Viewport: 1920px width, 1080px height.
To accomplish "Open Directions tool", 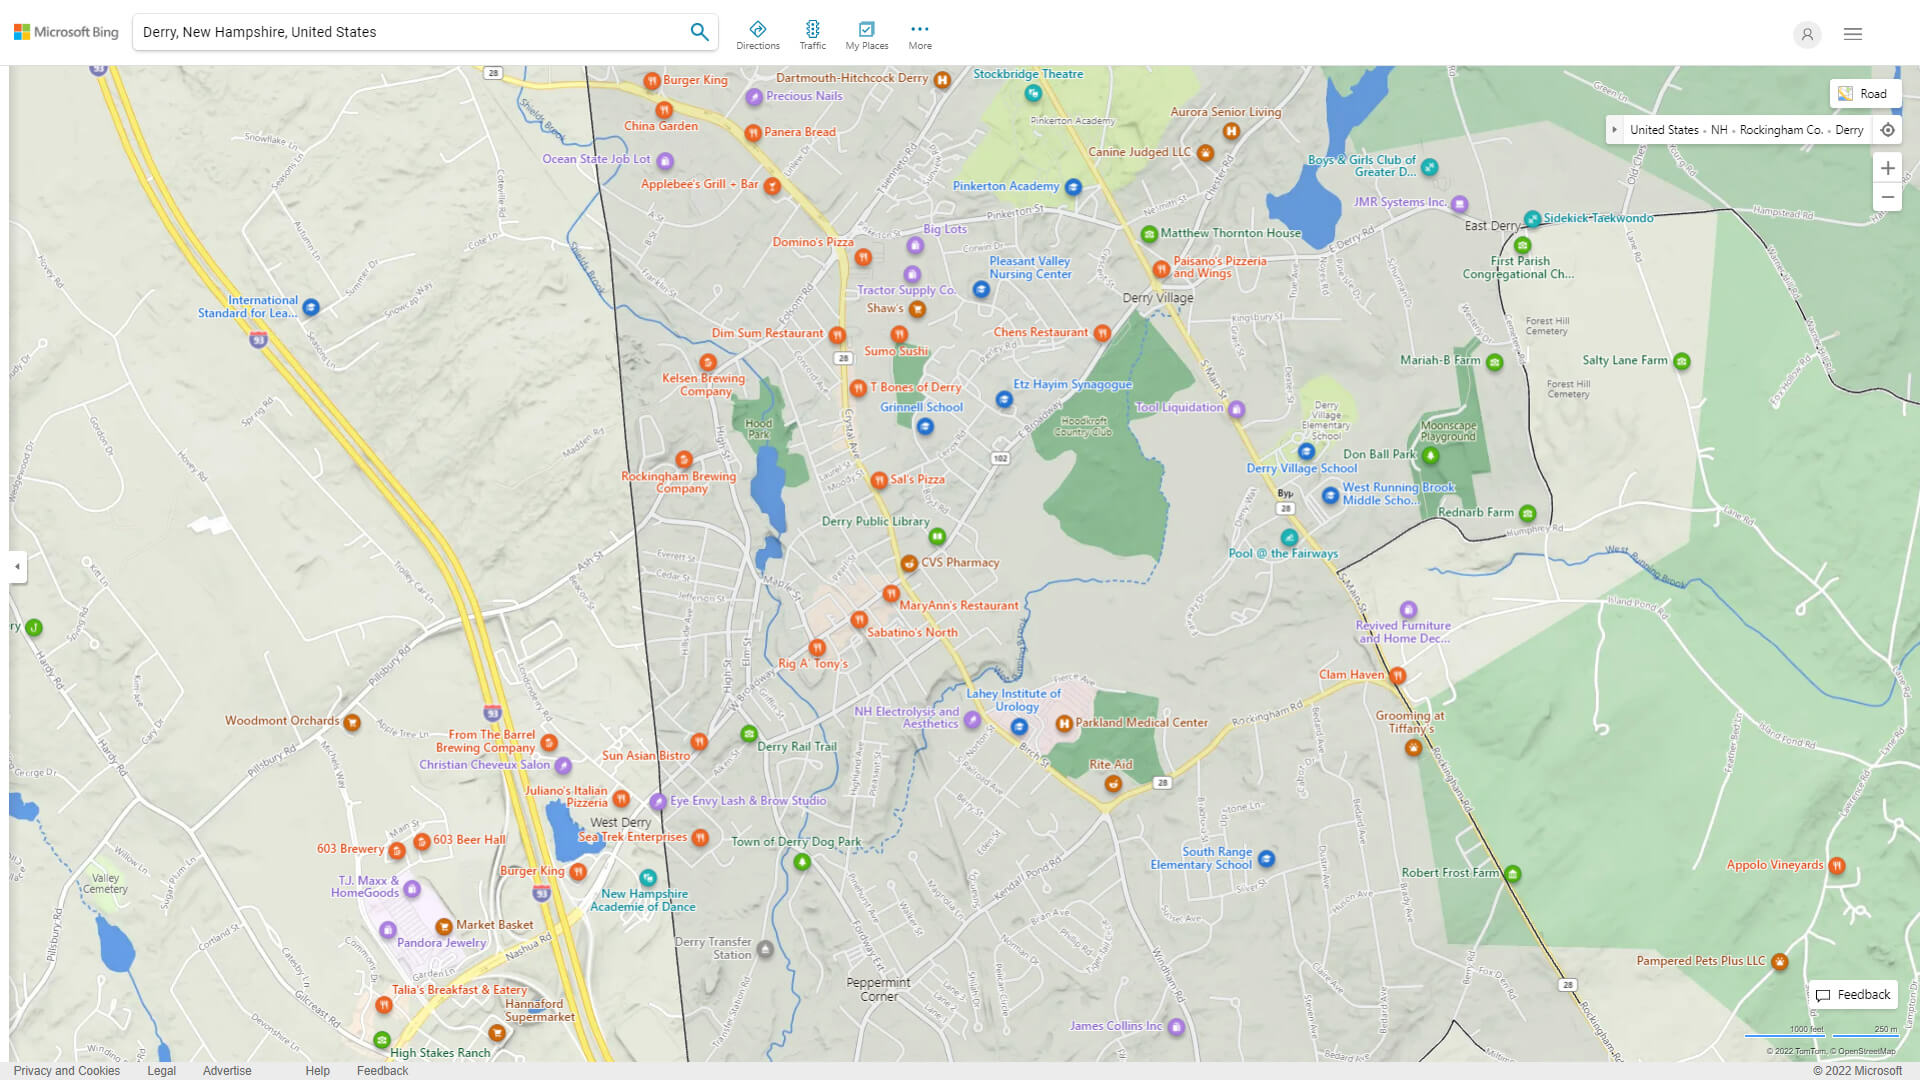I will 757,35.
